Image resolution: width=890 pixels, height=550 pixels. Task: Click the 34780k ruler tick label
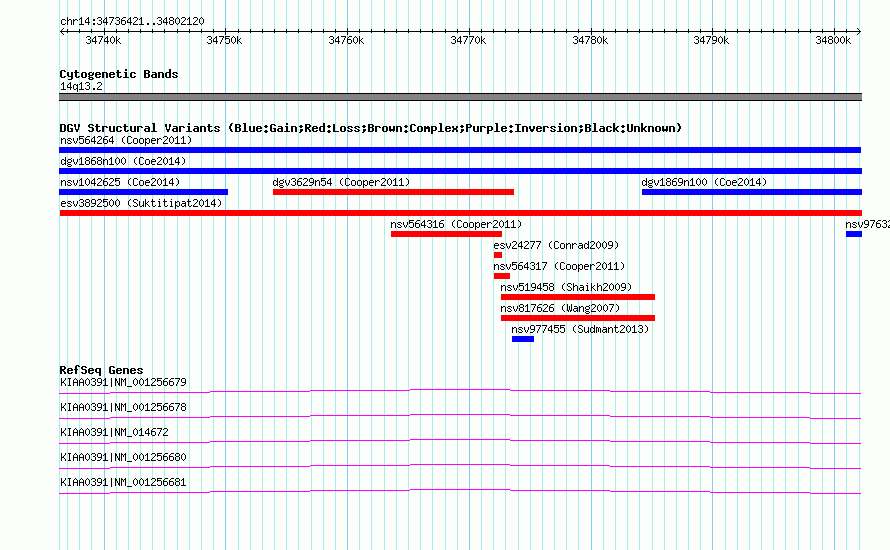(590, 40)
